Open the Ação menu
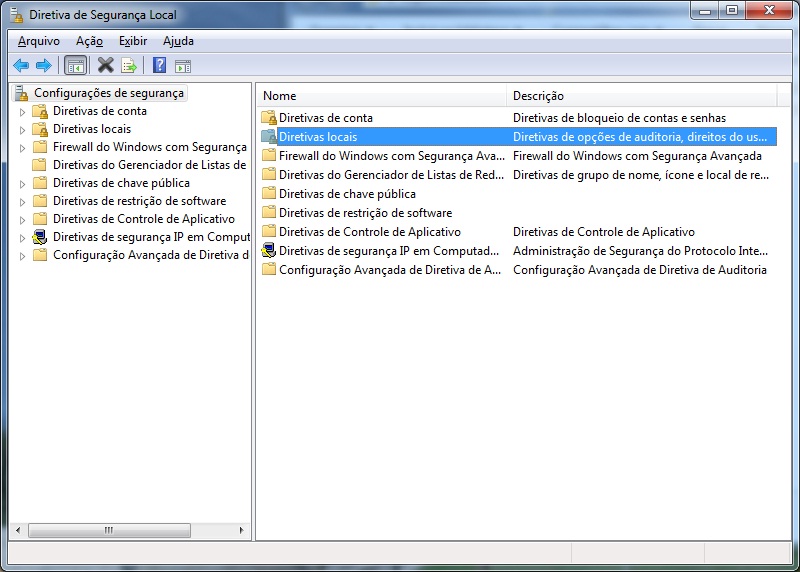 [89, 41]
